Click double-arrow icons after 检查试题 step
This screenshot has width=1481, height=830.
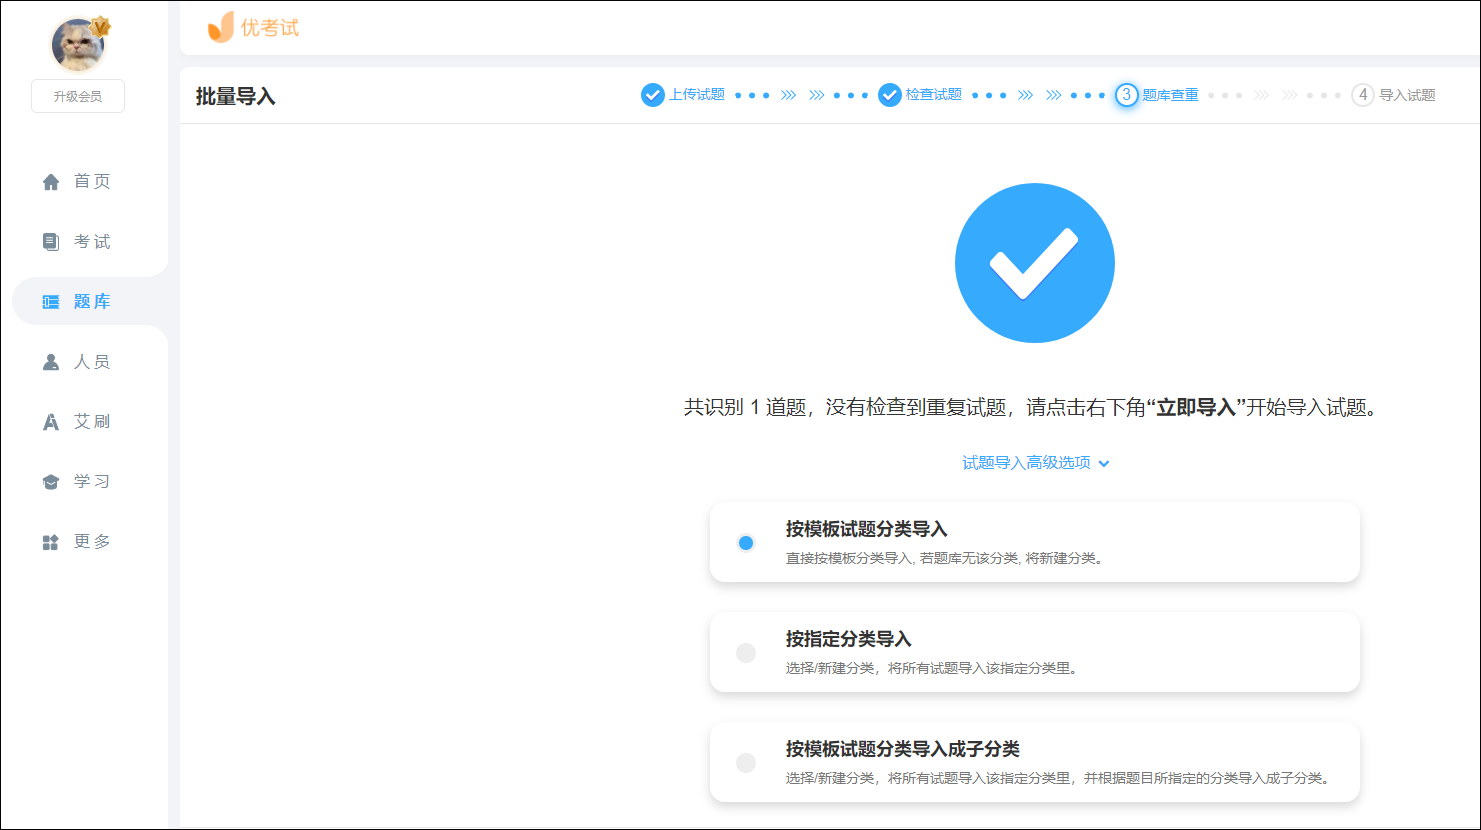[1040, 95]
